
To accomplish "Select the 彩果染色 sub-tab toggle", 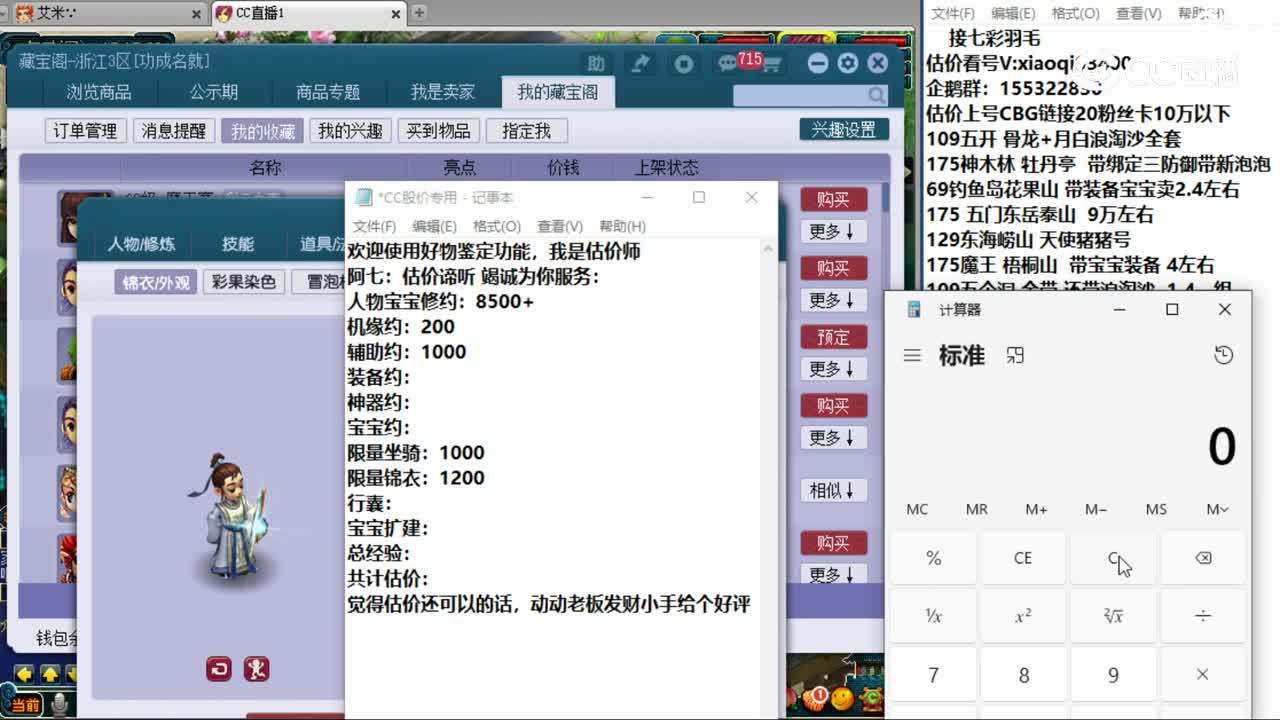I will pos(244,282).
